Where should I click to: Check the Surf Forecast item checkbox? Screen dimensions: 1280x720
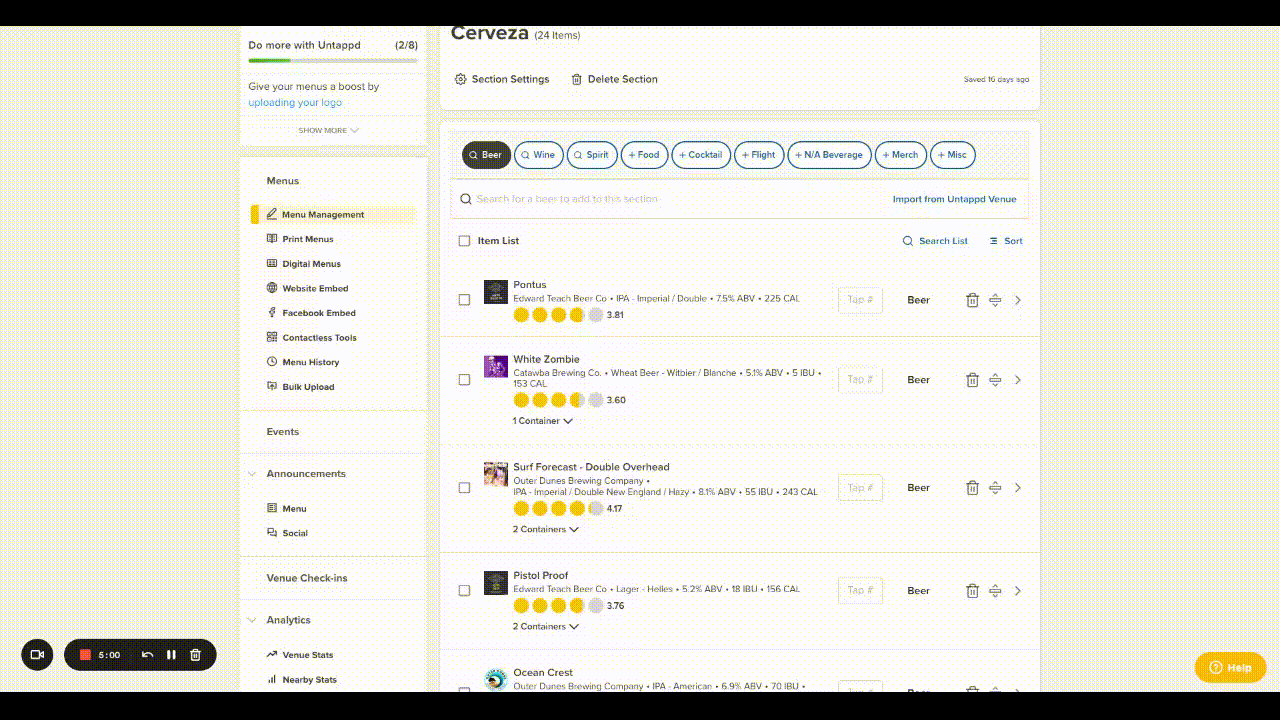coord(464,488)
